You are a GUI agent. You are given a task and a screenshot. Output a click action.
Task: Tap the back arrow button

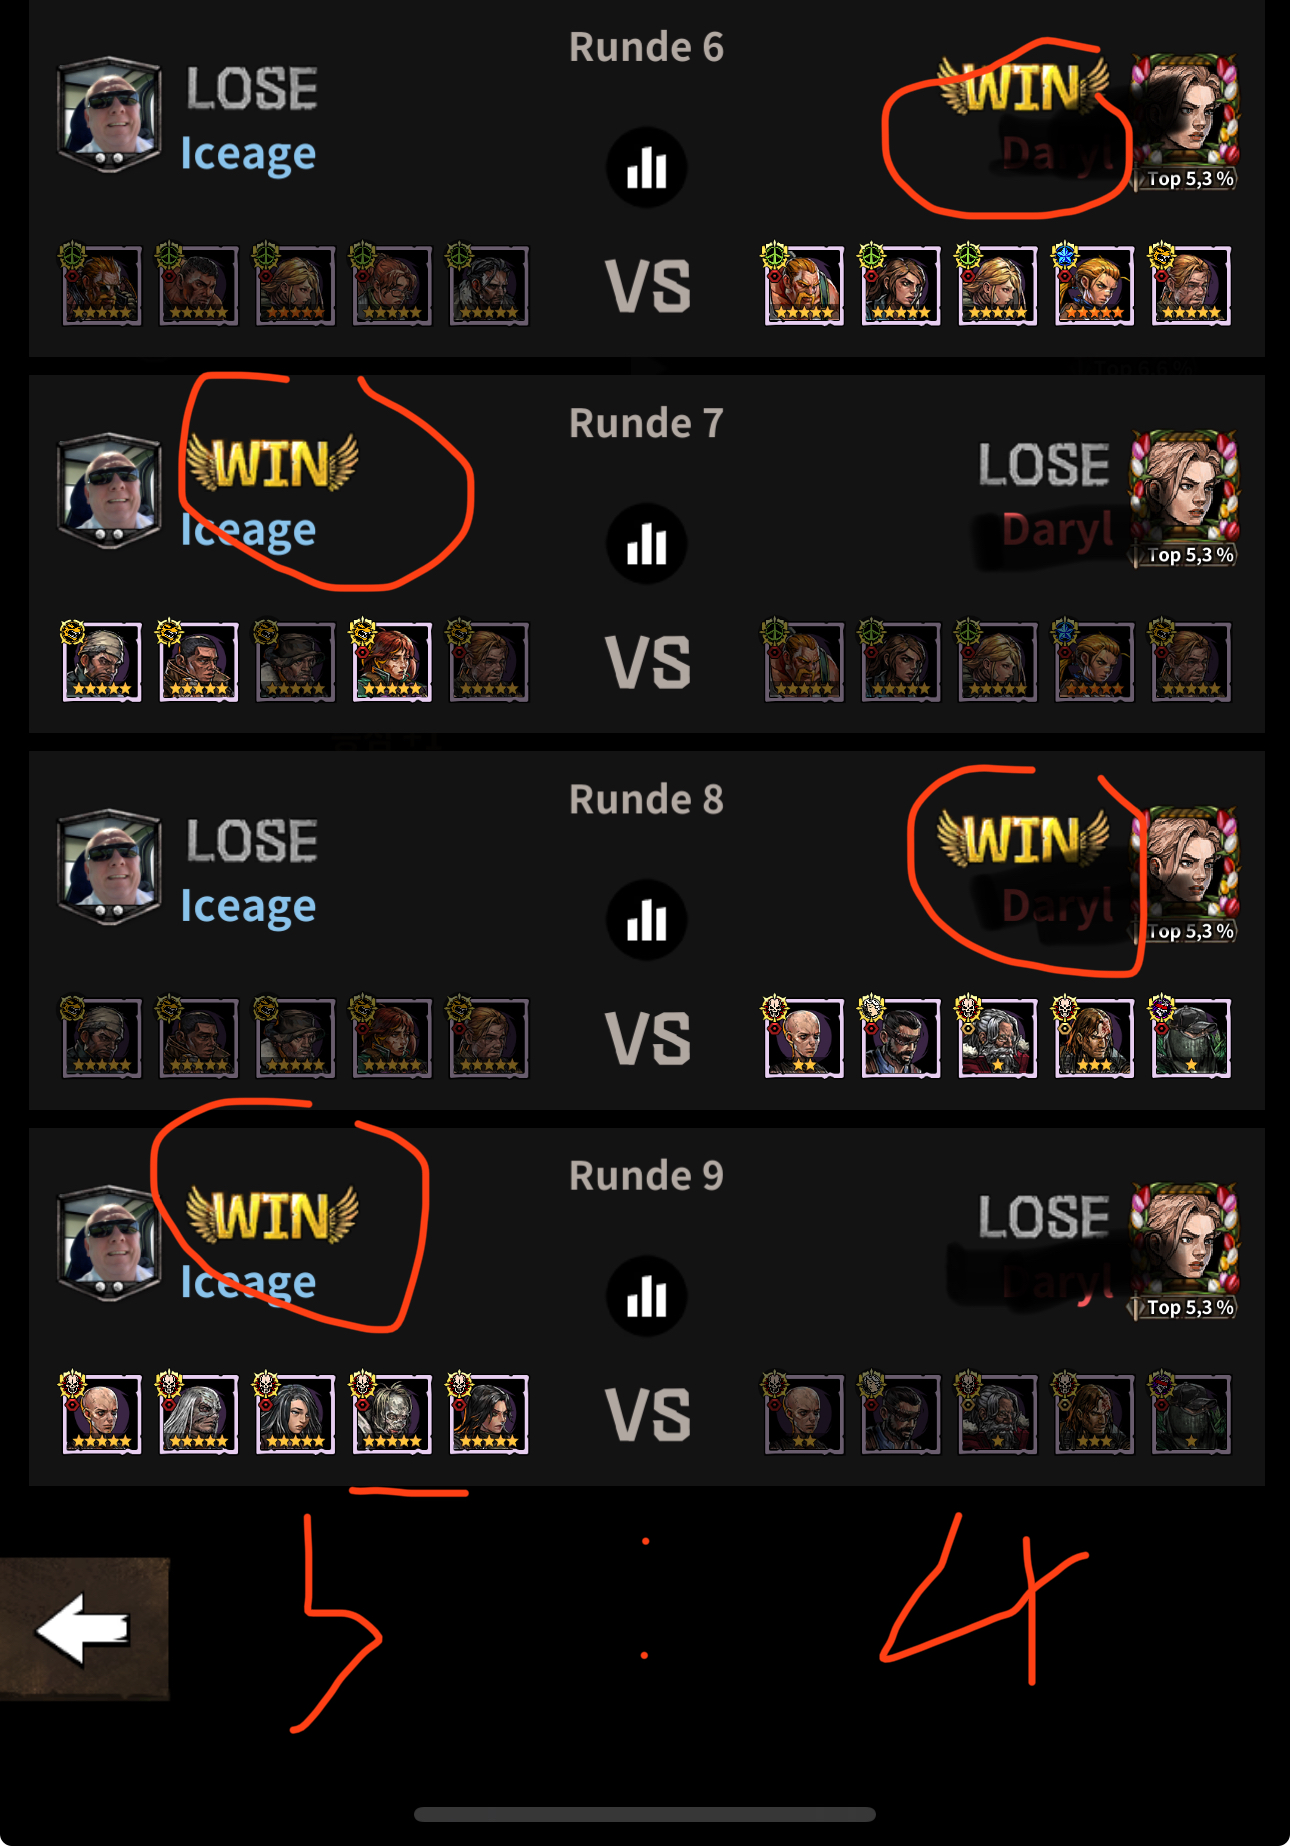coord(84,1629)
